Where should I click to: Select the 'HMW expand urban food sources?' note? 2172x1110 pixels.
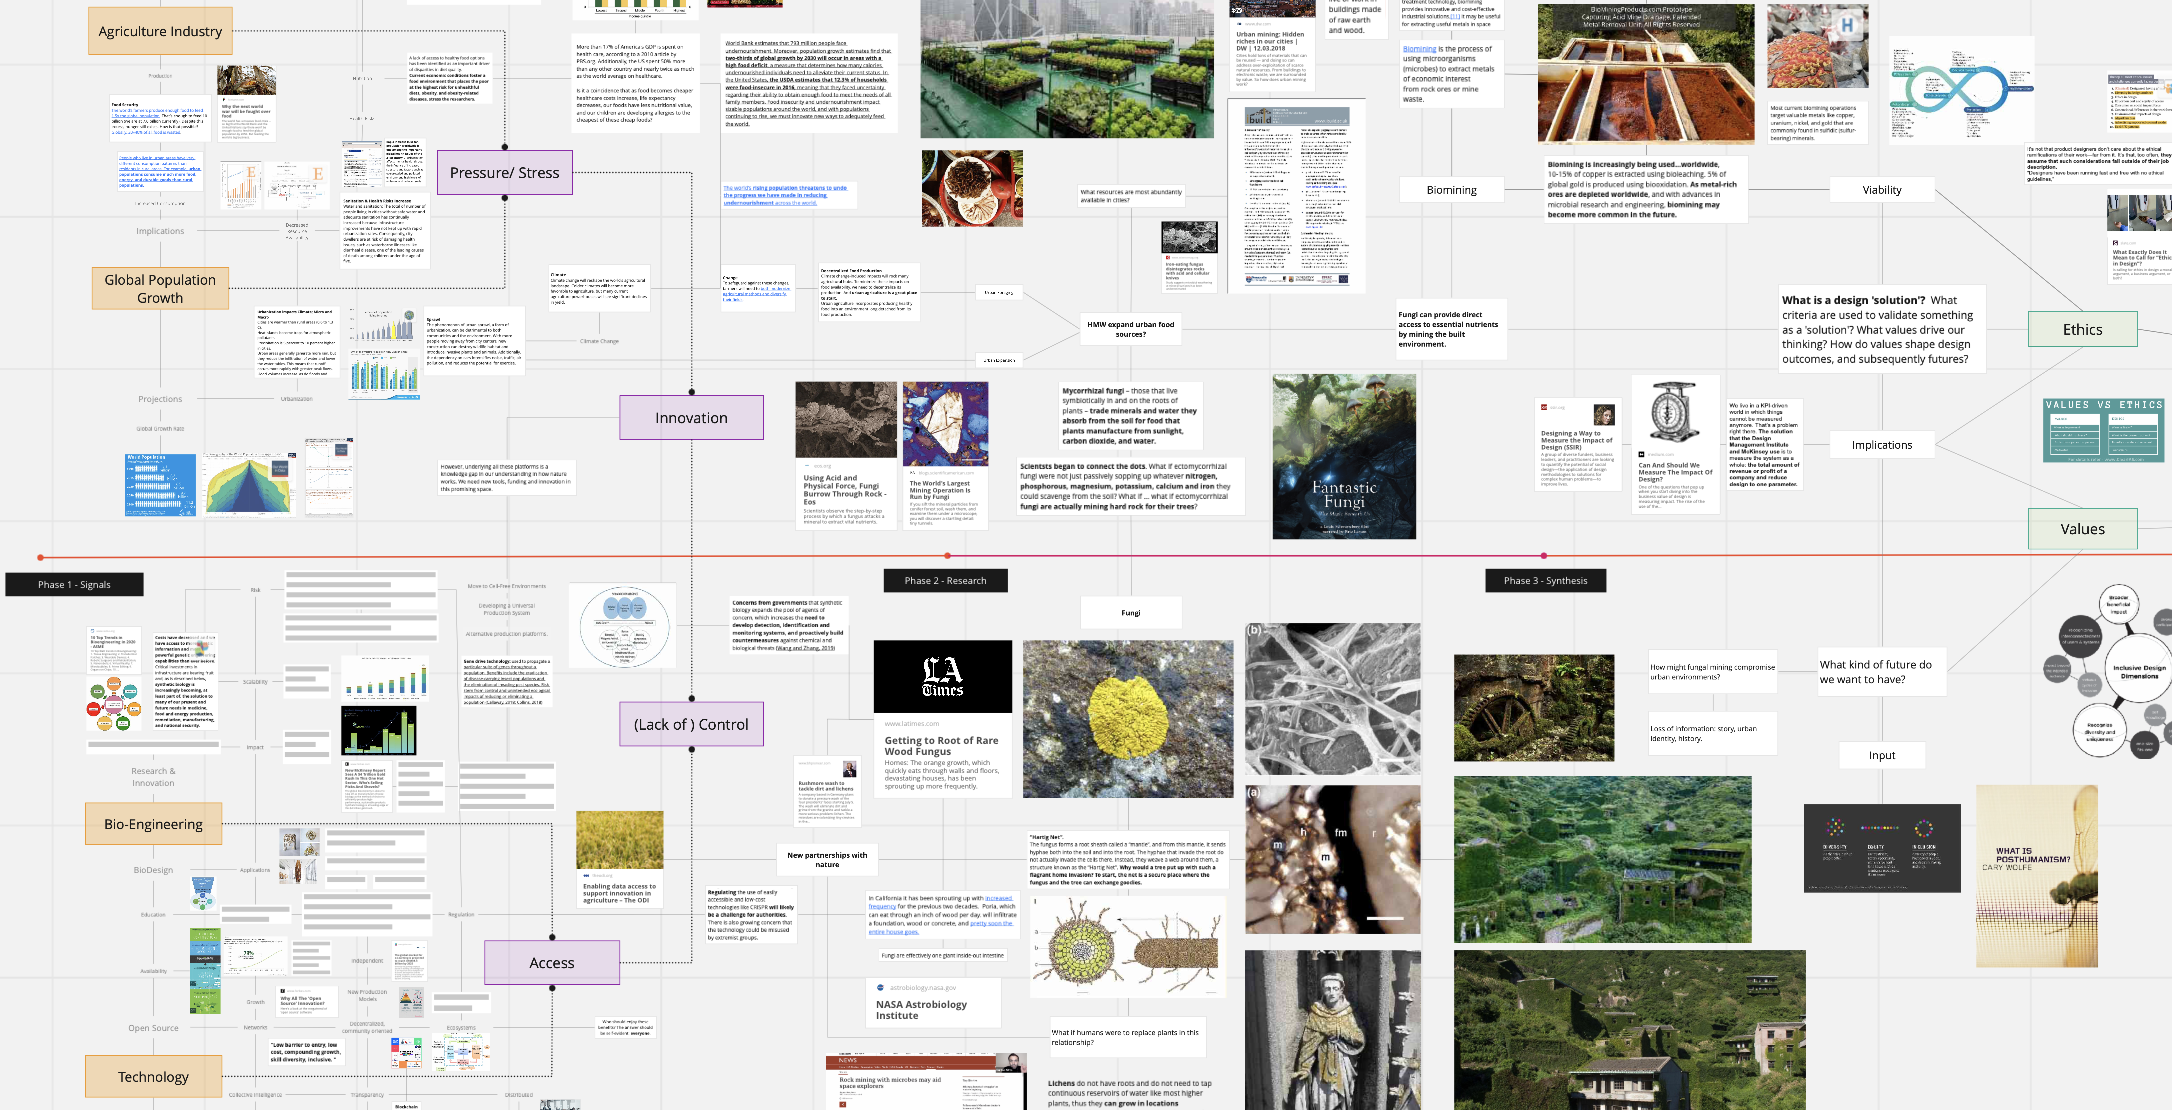pyautogui.click(x=1130, y=329)
